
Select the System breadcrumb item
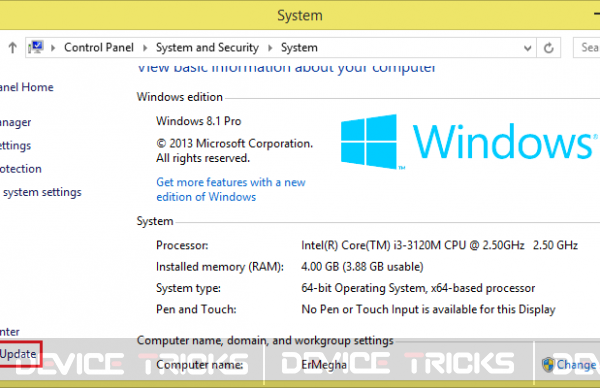coord(299,47)
